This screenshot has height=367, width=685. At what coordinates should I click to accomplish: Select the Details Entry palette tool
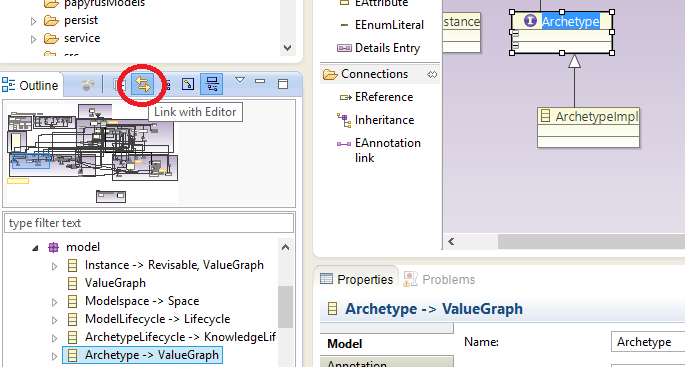[378, 48]
